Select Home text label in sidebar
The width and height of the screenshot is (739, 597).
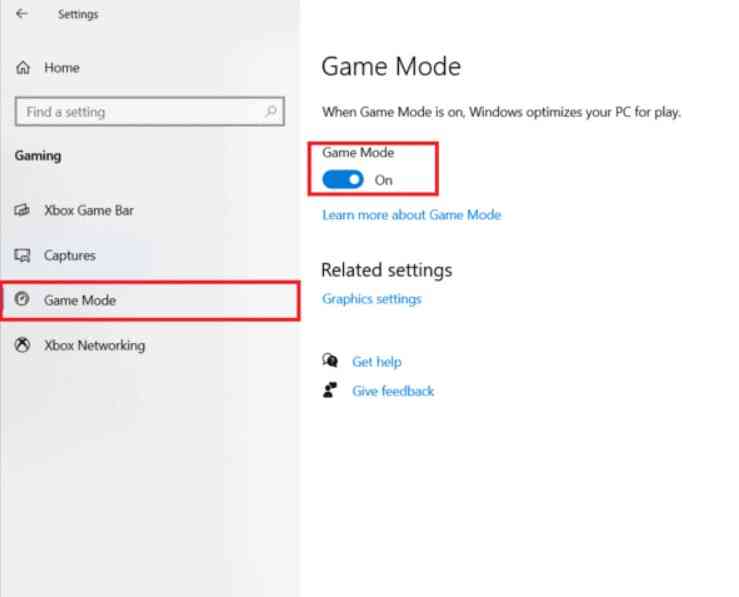coord(61,68)
